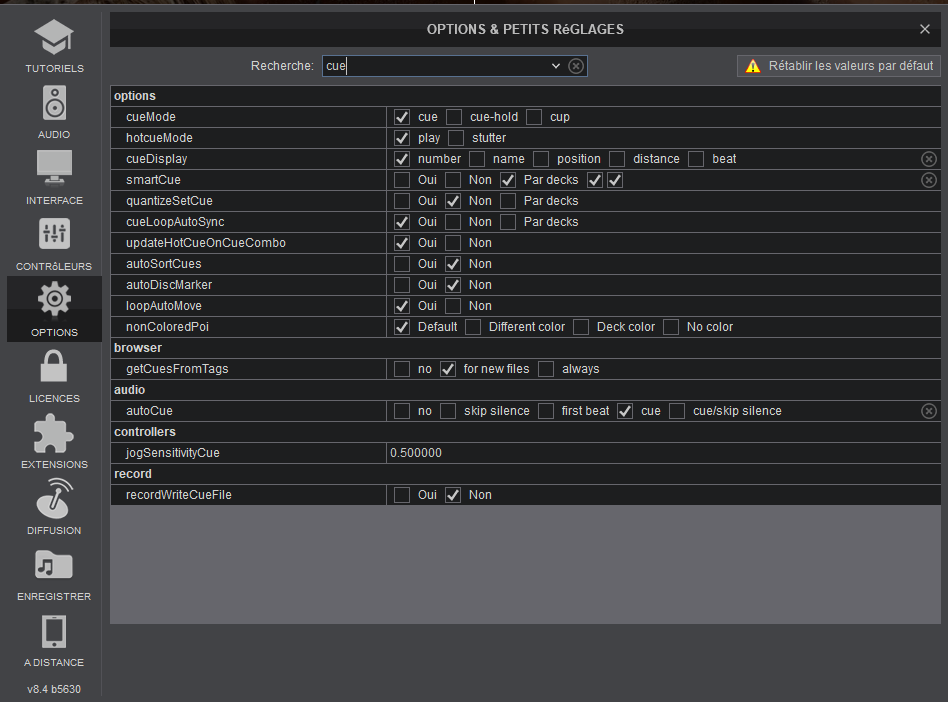Enable Oui for autoSortCues
Viewport: 948px width, 702px height.
click(x=402, y=264)
